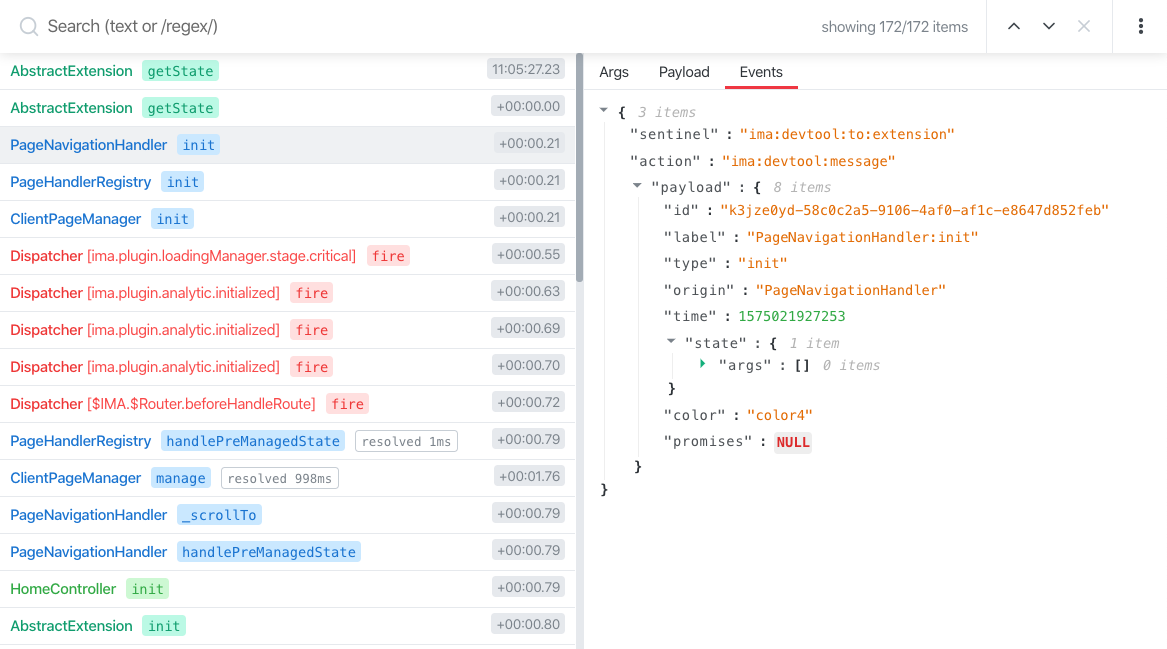Click the color value "color4"
This screenshot has height=649, width=1167.
pyautogui.click(x=779, y=415)
